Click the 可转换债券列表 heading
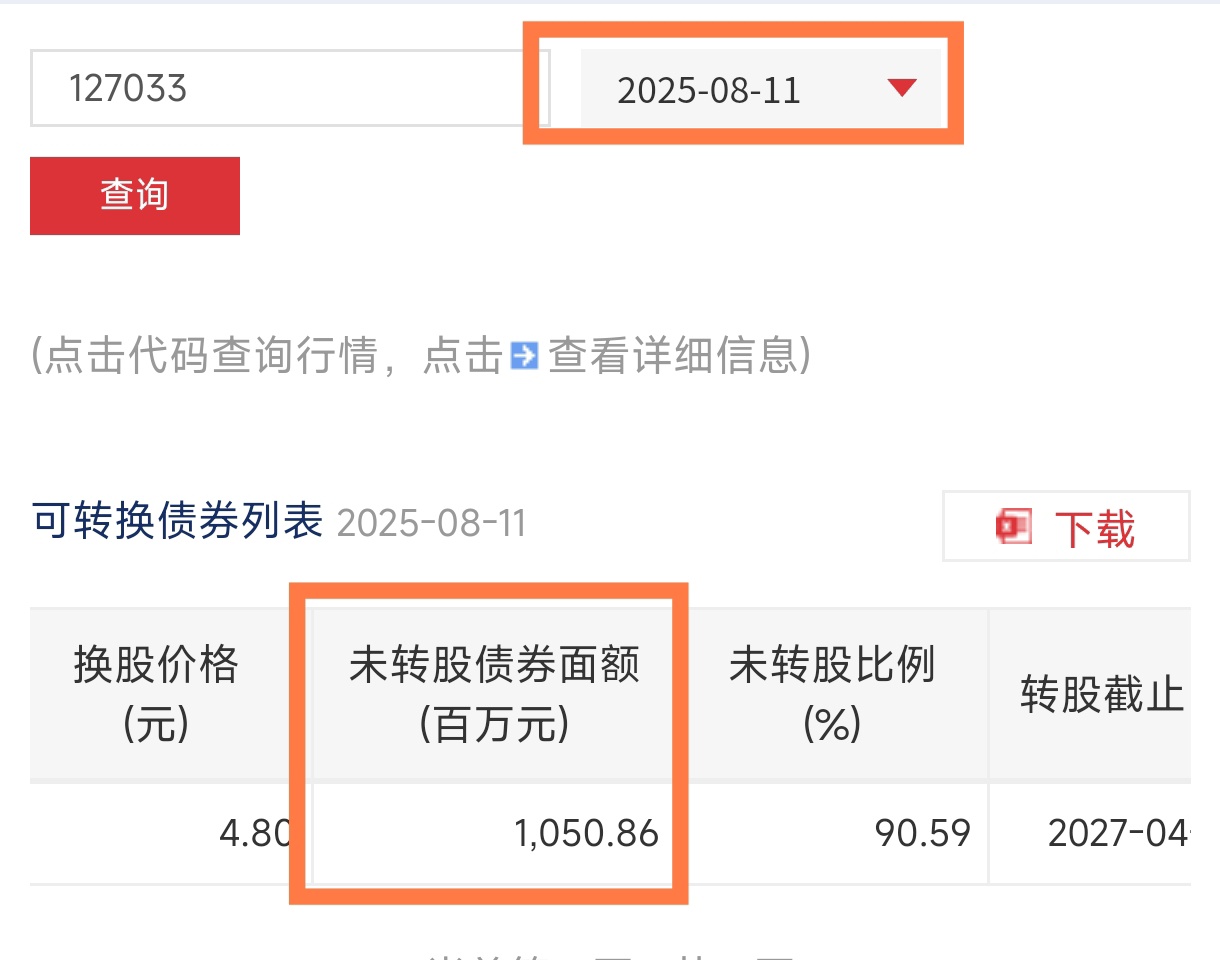This screenshot has height=960, width=1220. [x=177, y=521]
